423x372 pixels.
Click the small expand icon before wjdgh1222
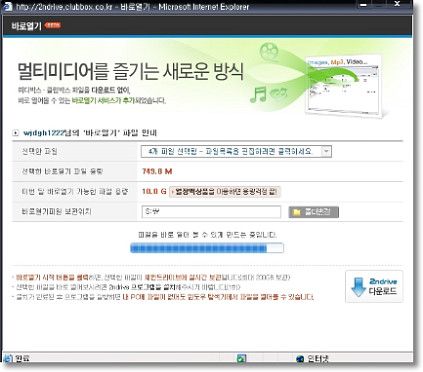point(15,133)
